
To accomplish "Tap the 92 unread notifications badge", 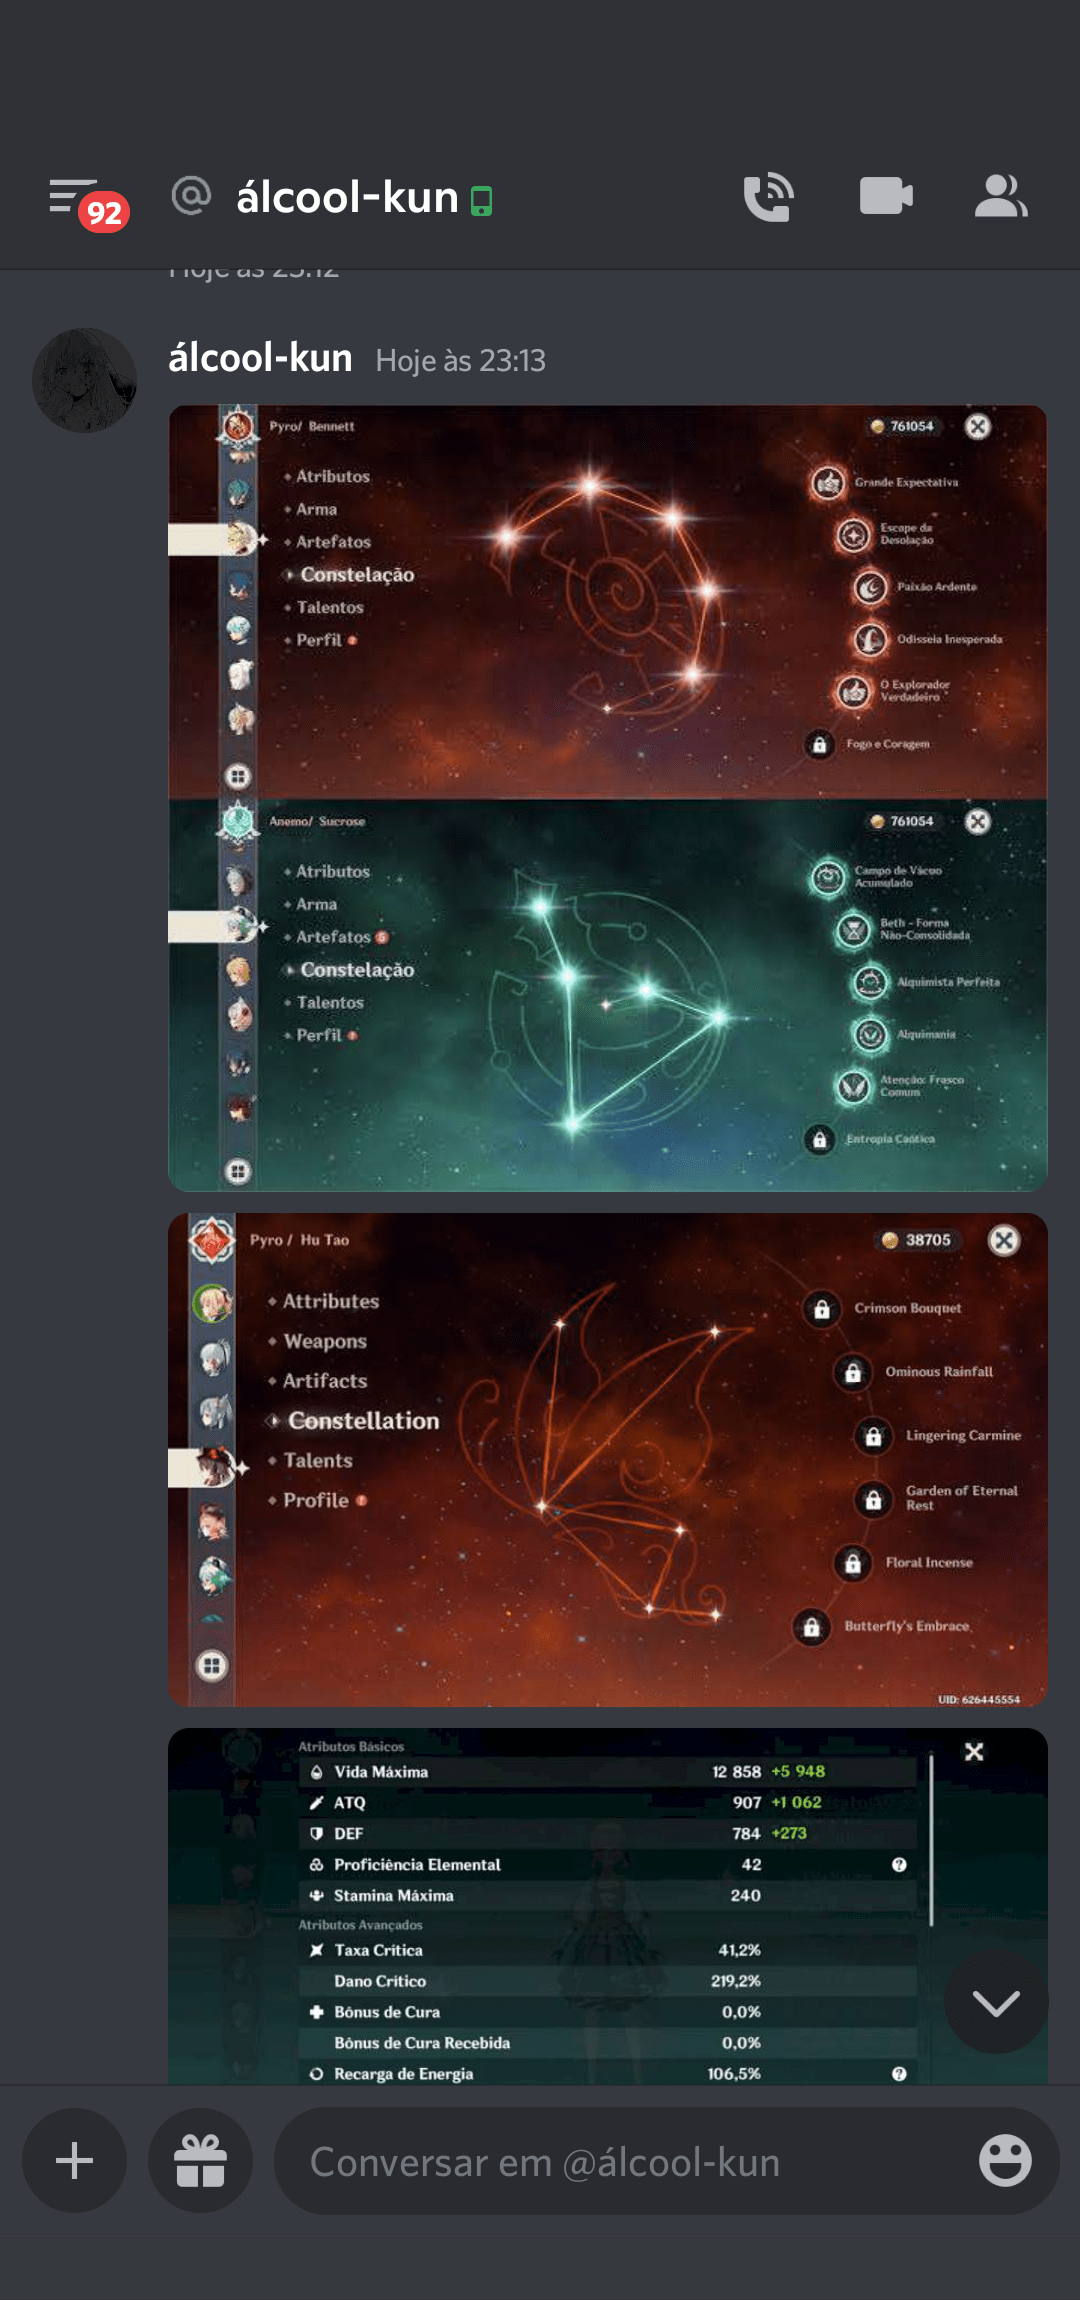I will [104, 212].
